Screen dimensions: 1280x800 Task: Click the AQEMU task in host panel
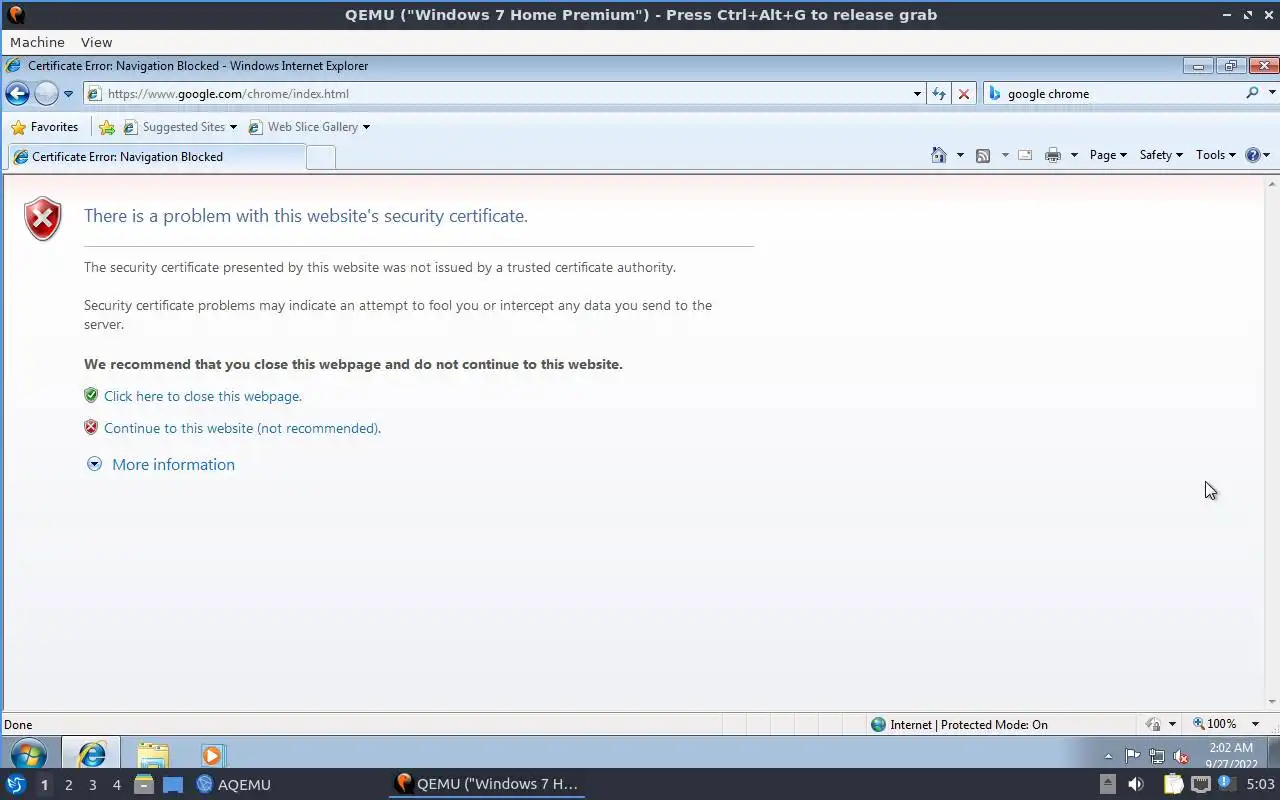point(234,785)
